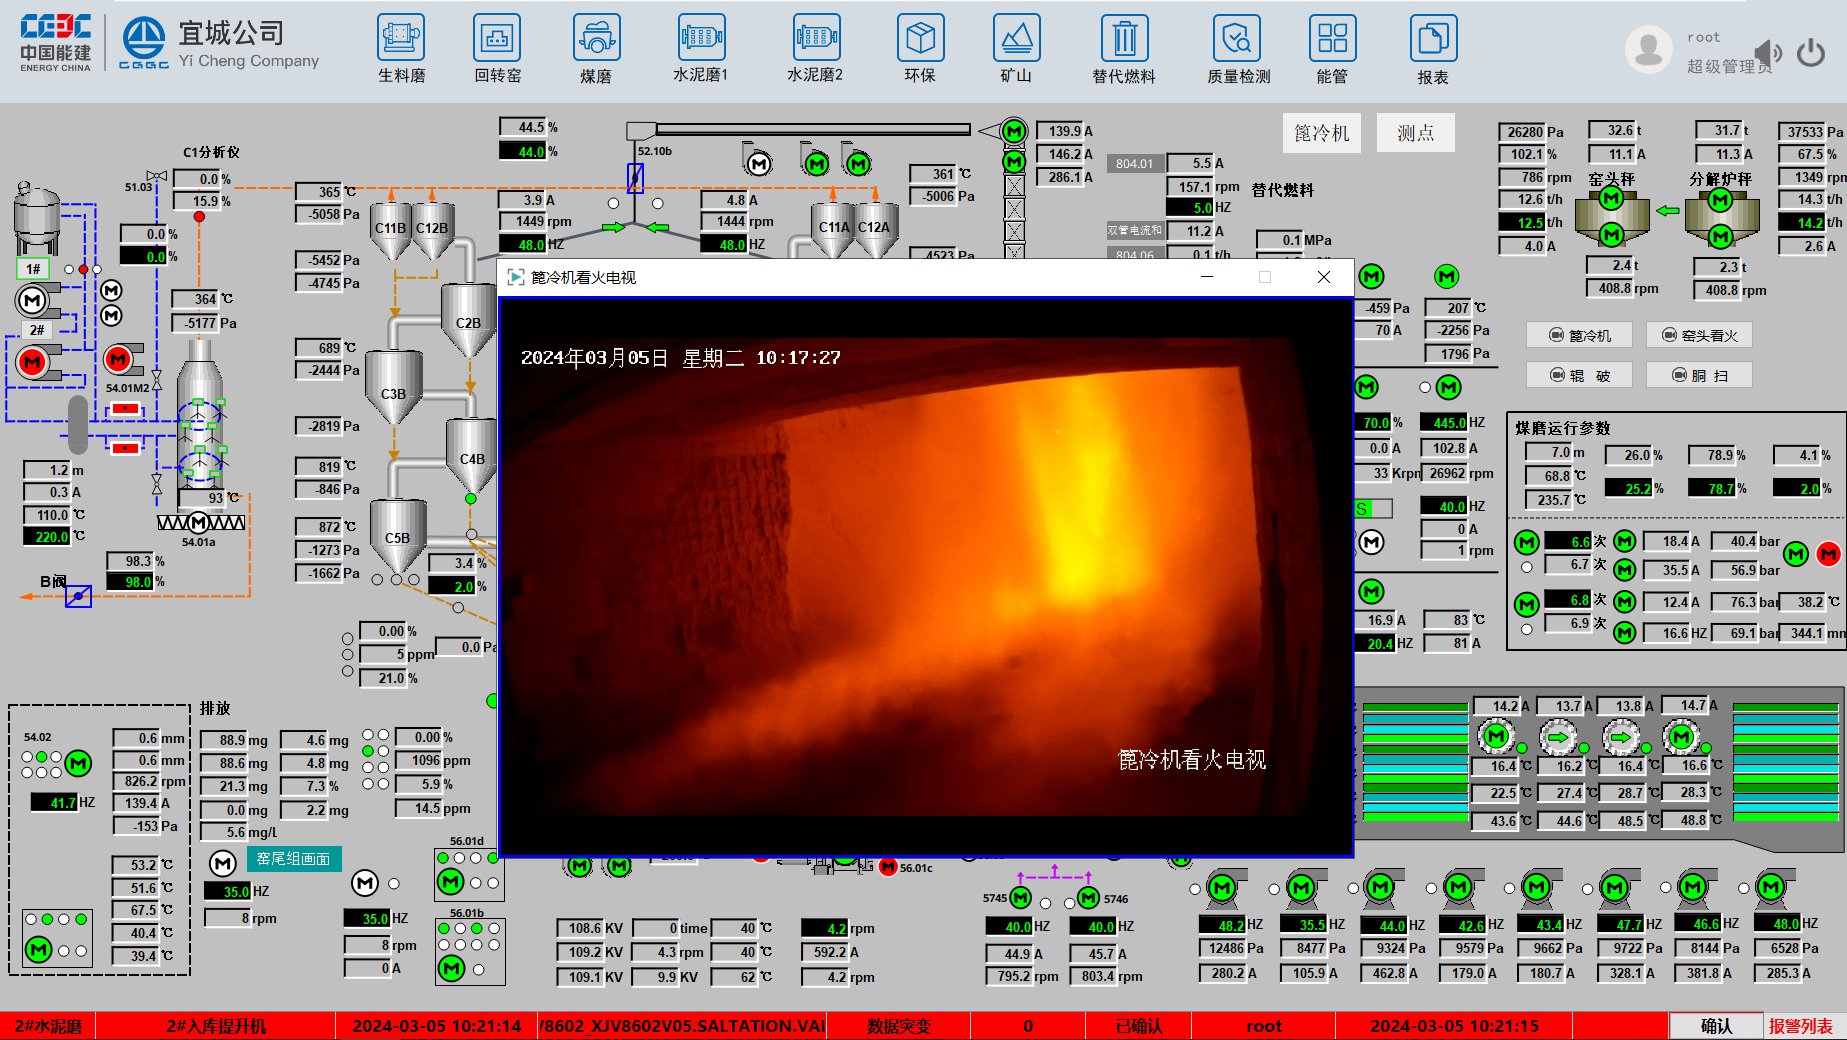Open 篦冷机 camera view

click(1580, 335)
